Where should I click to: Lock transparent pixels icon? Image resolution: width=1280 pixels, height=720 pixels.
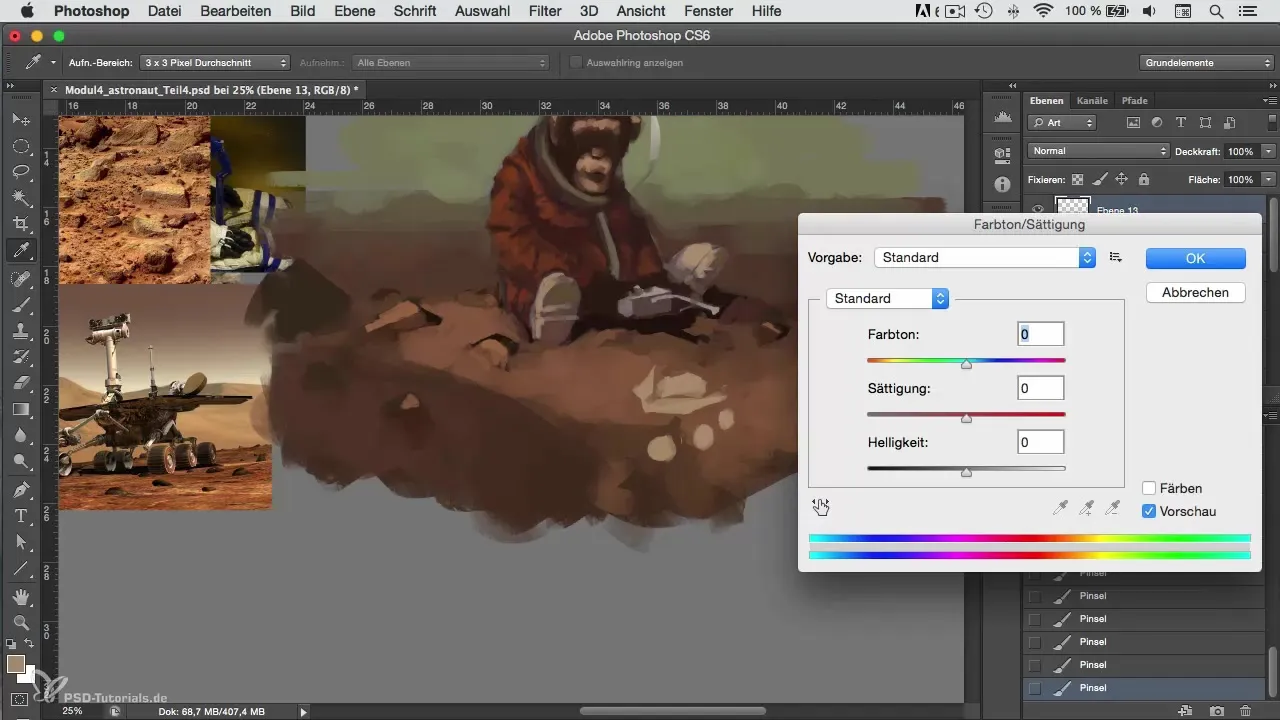[1077, 180]
